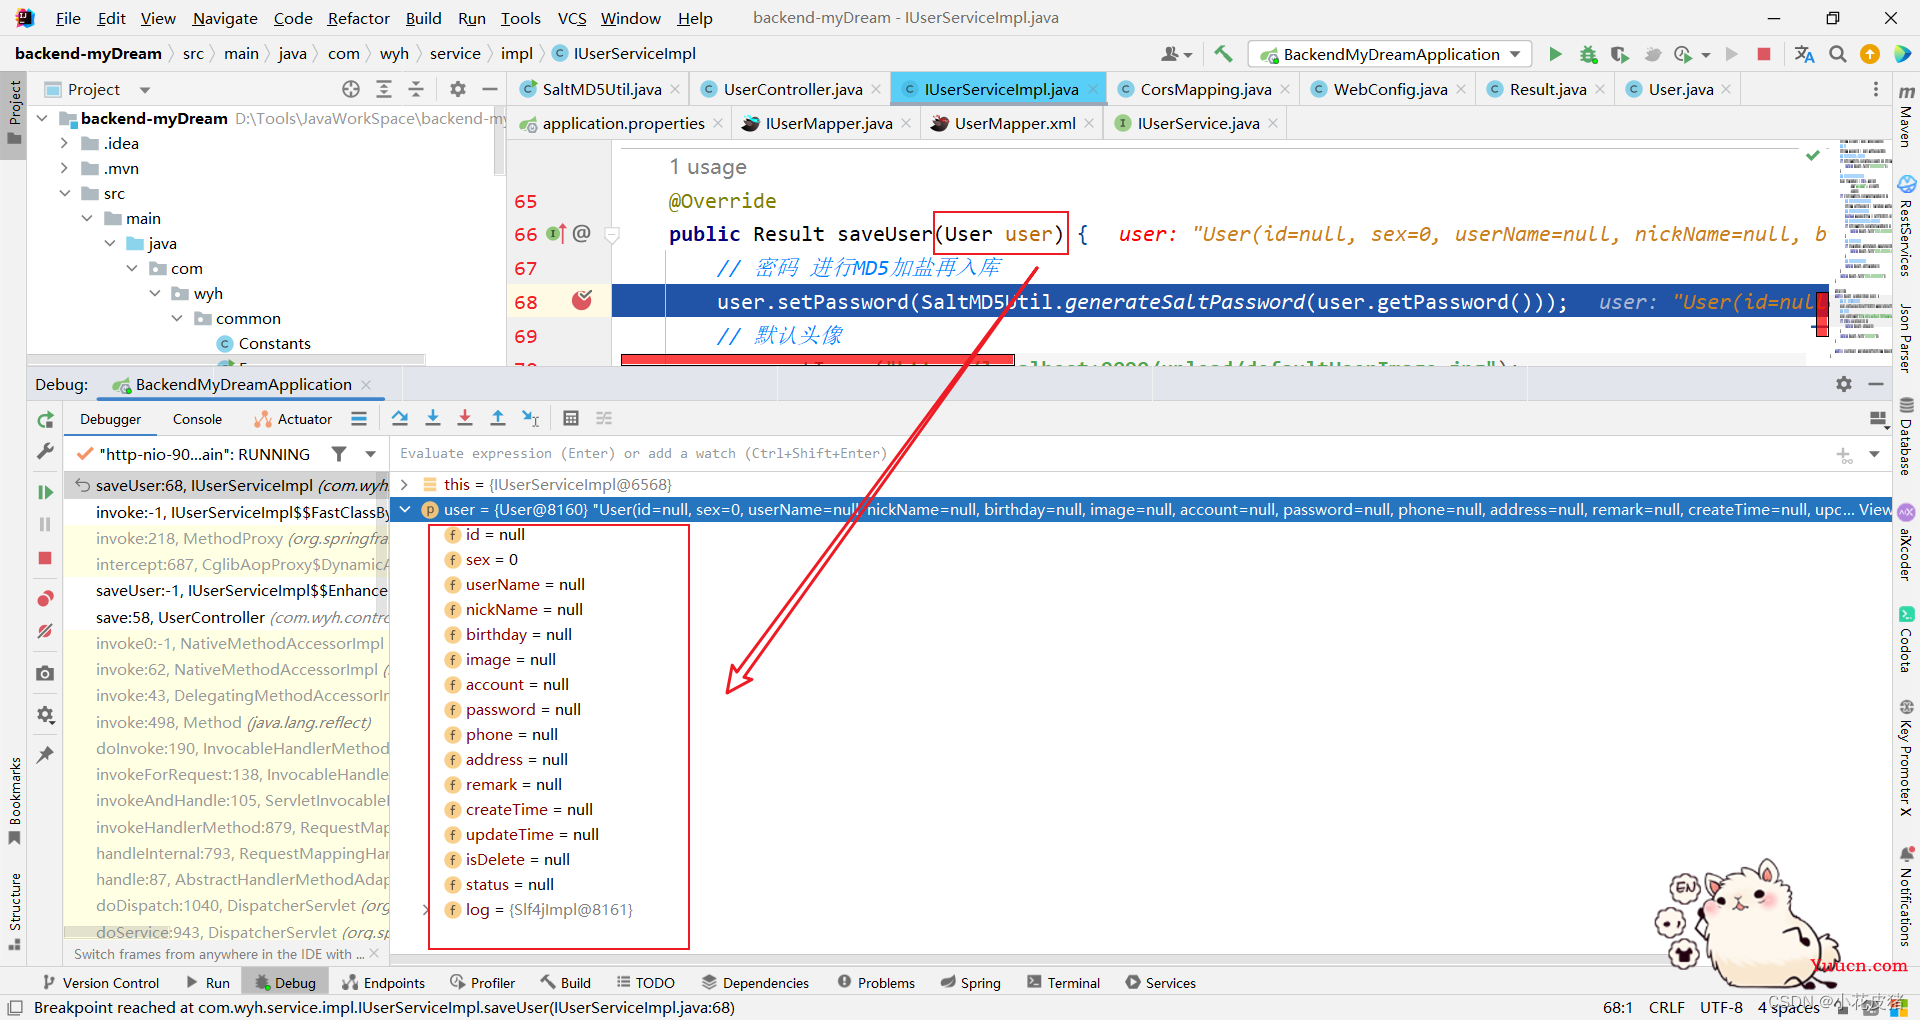This screenshot has height=1020, width=1920.
Task: Expand the .idea folder
Action: click(64, 143)
